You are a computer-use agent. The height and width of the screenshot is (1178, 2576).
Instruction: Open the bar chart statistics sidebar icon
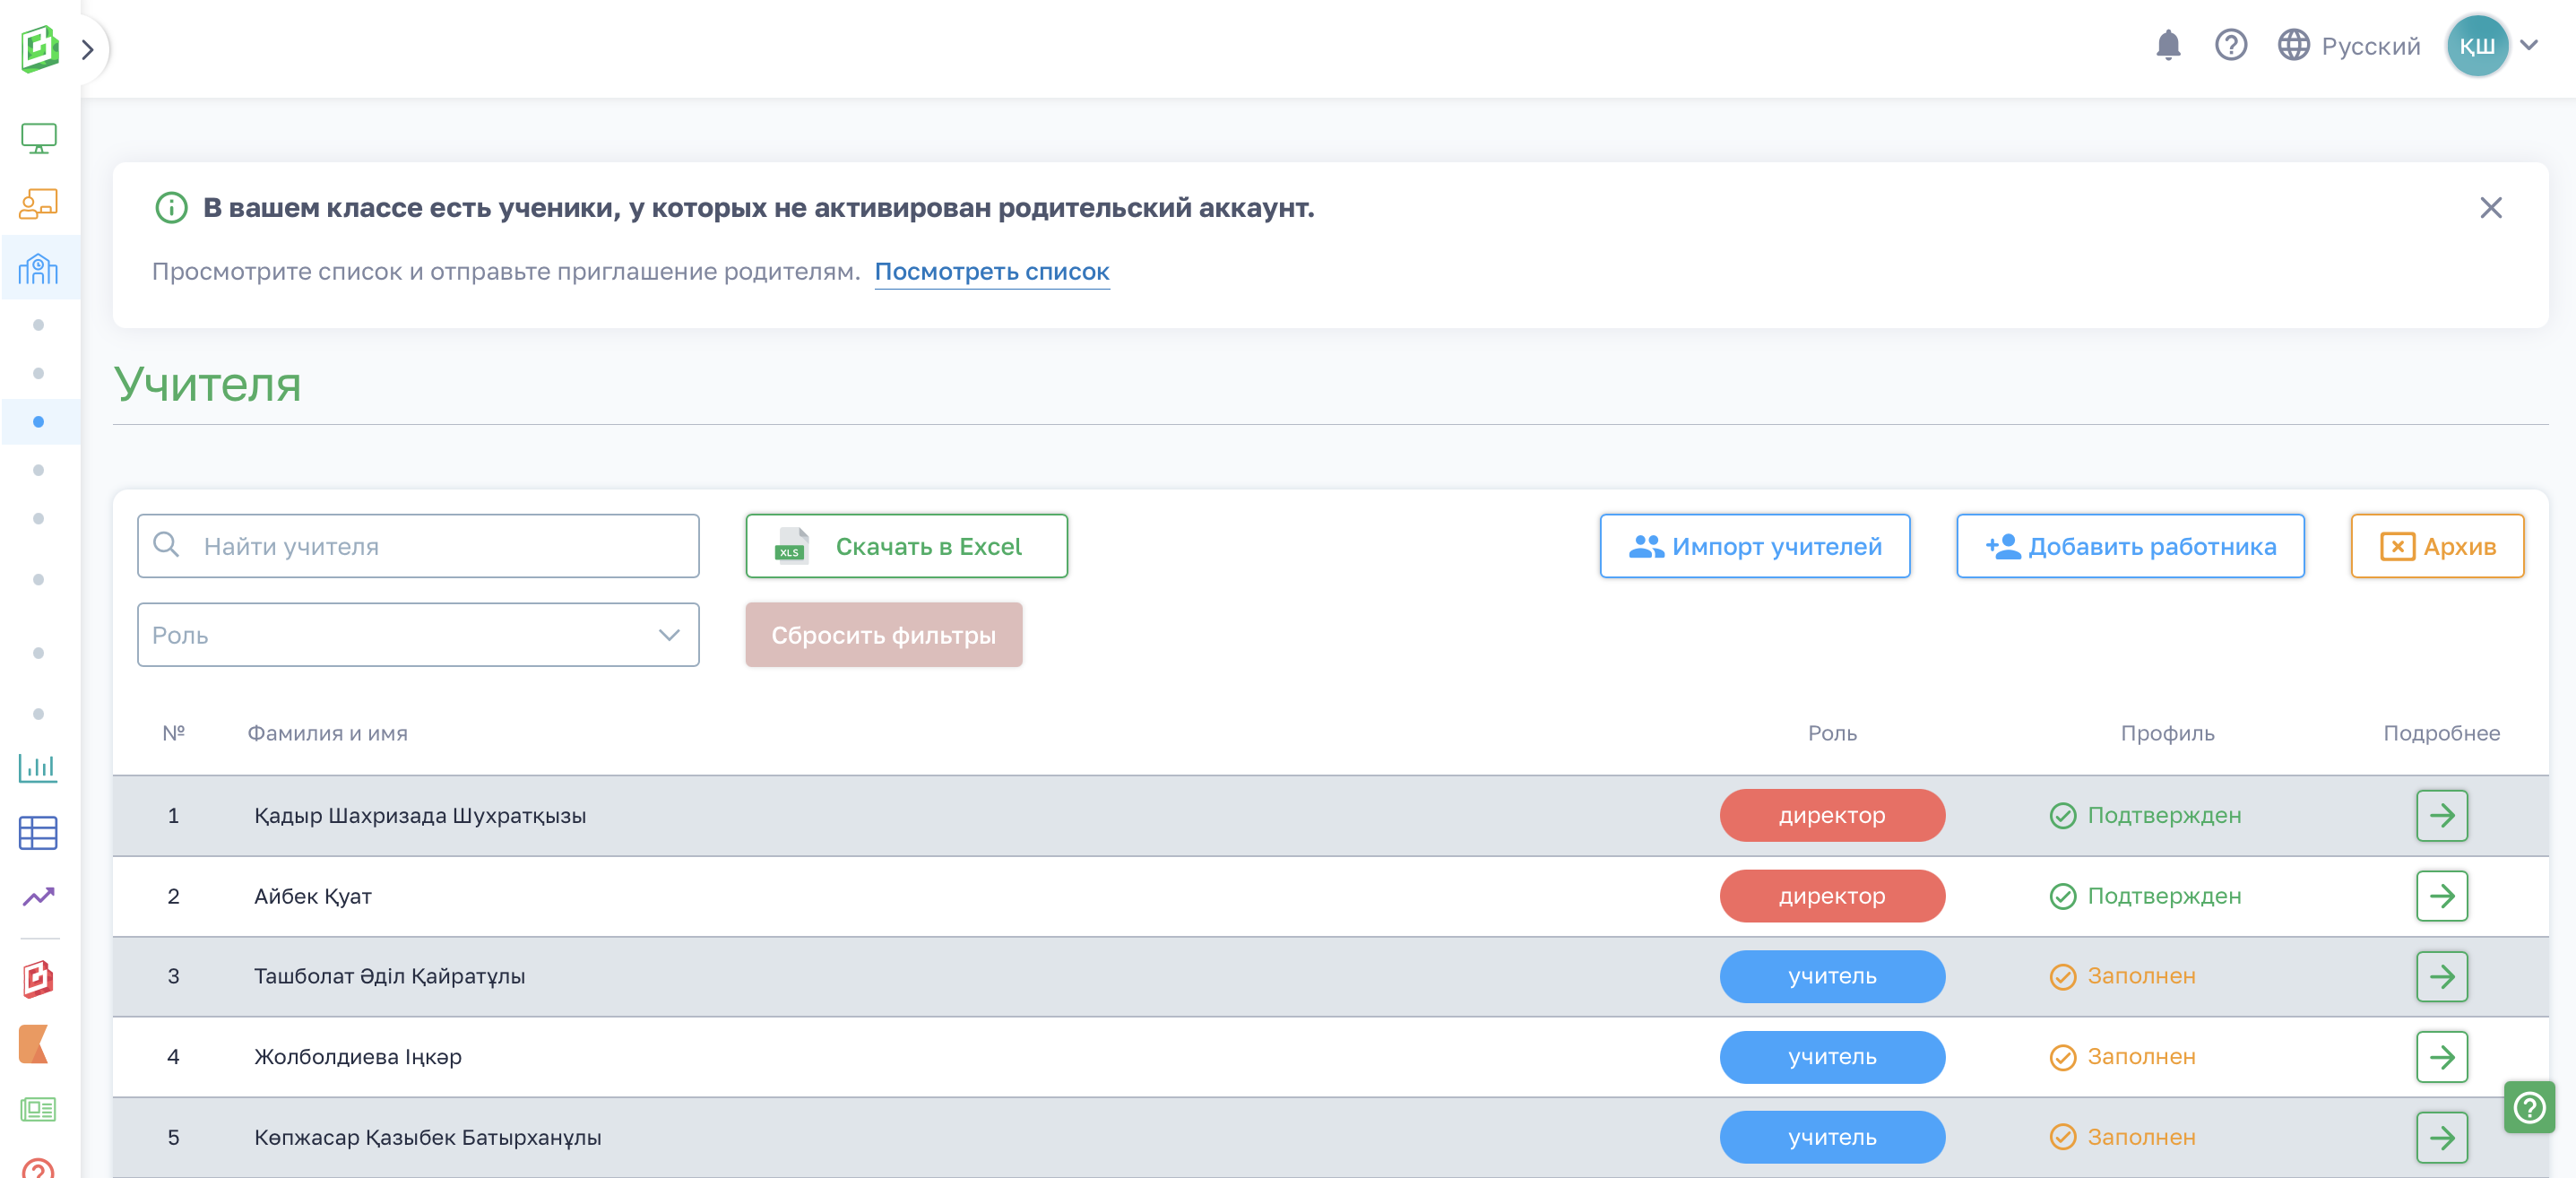[x=39, y=768]
